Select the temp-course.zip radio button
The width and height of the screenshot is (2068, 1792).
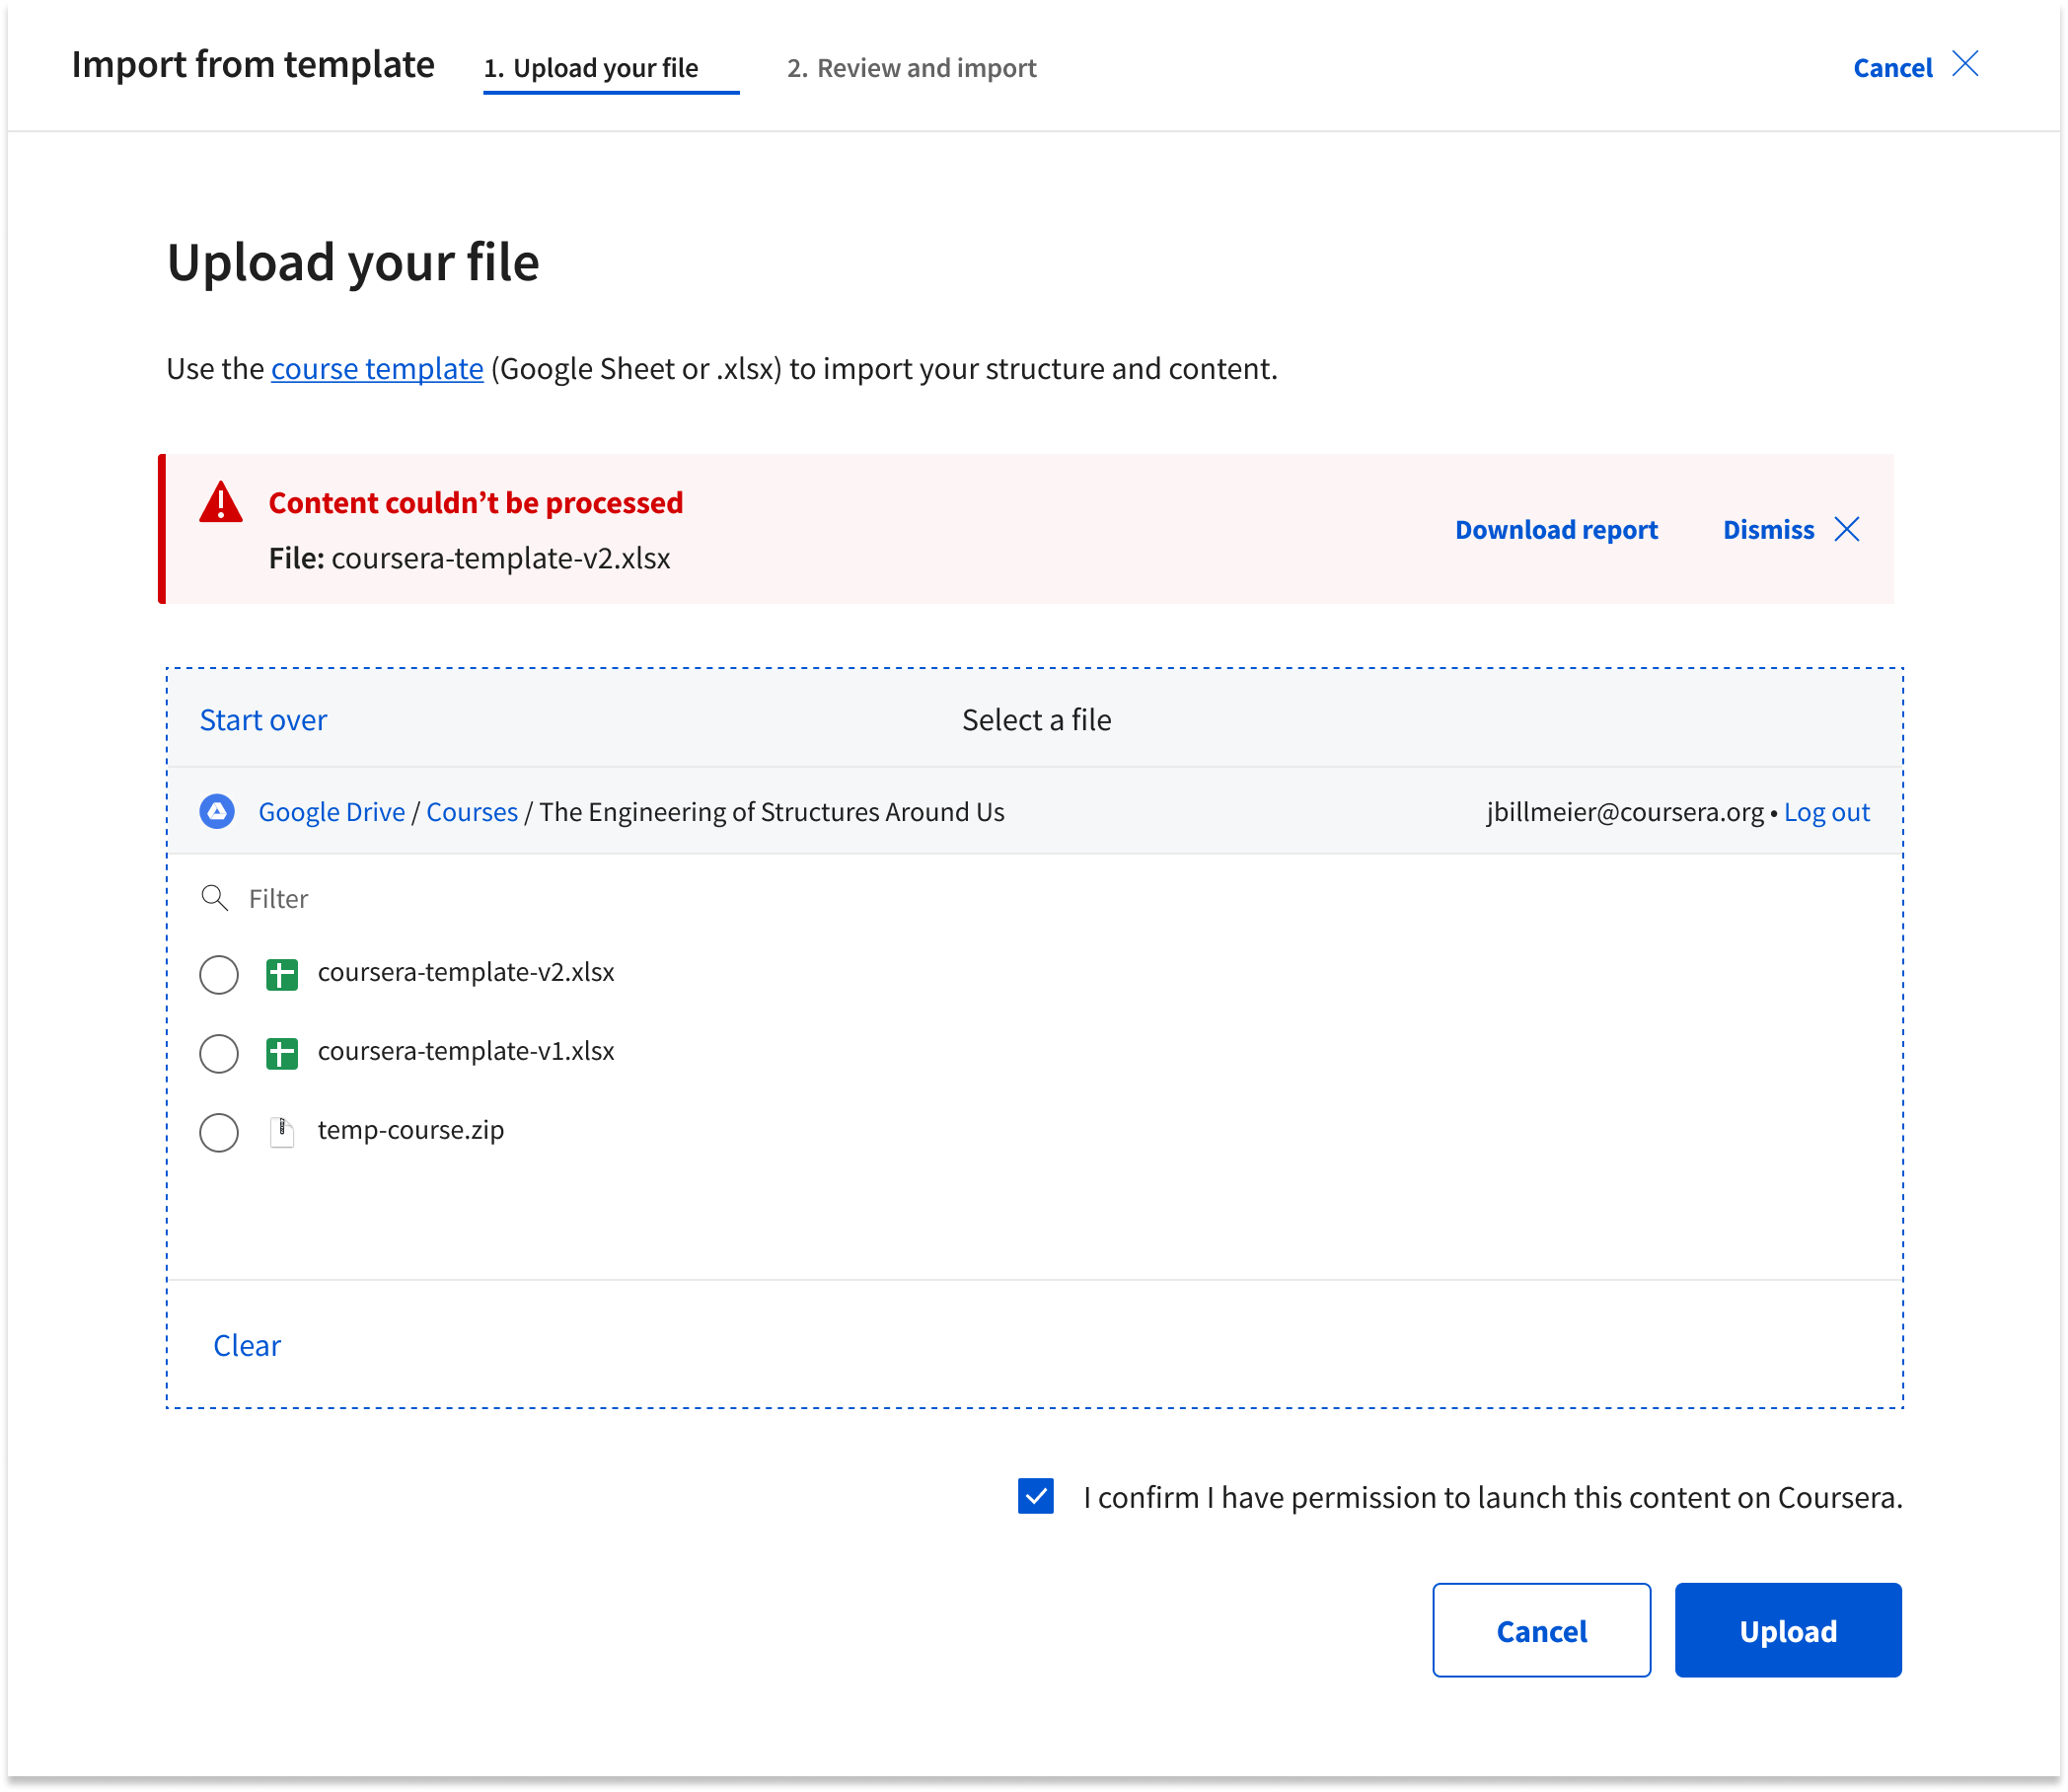pos(219,1132)
